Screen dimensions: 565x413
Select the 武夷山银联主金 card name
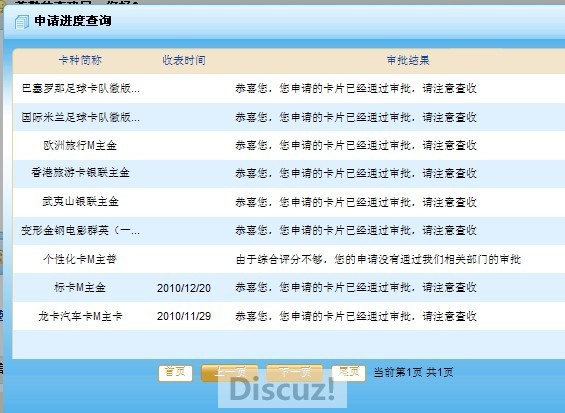click(x=80, y=201)
